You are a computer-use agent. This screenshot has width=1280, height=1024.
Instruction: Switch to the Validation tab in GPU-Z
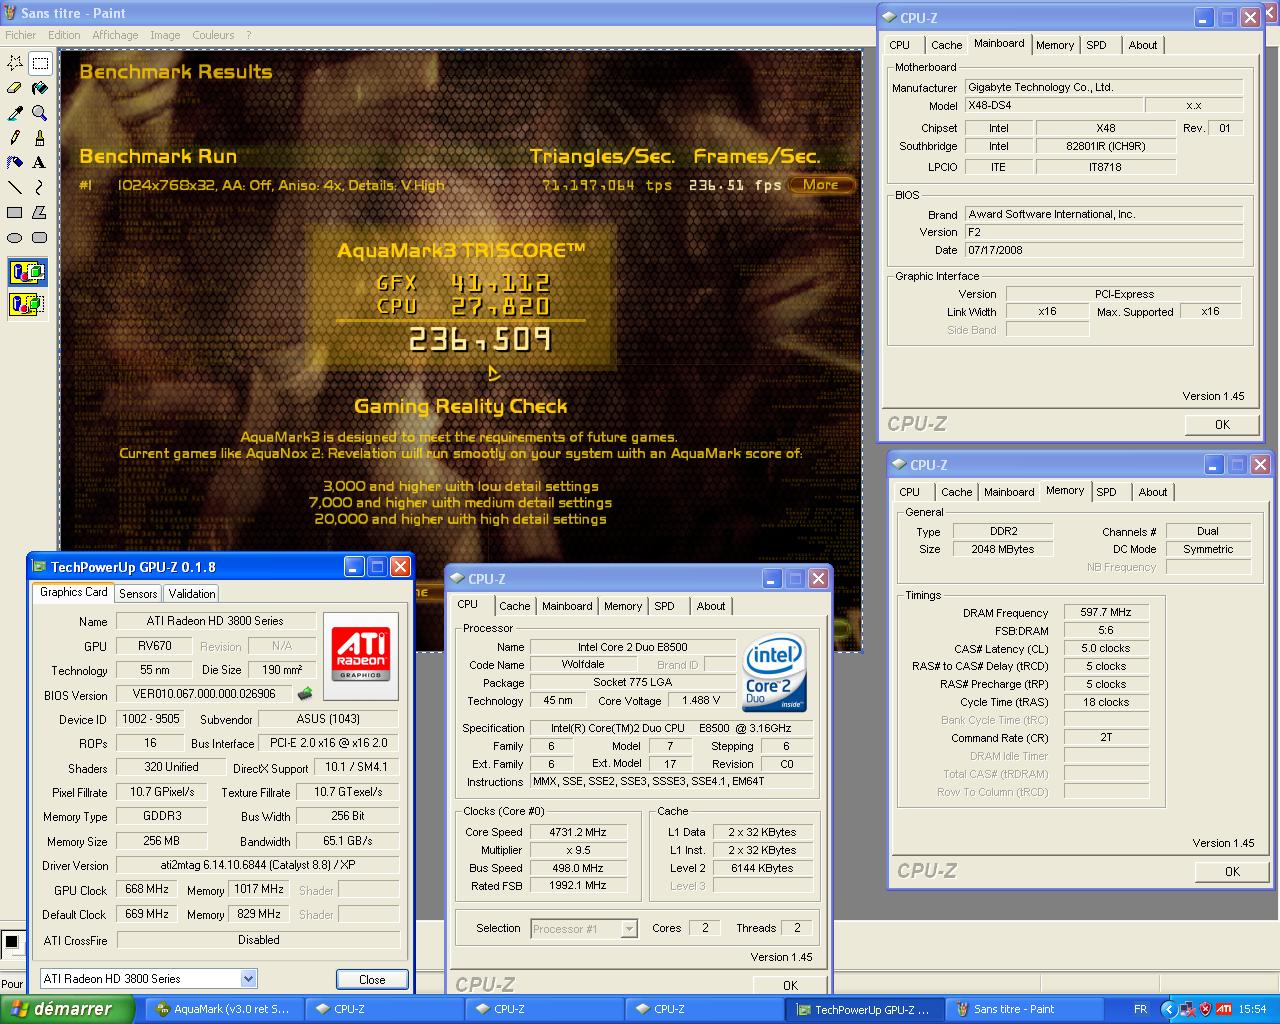(x=192, y=593)
